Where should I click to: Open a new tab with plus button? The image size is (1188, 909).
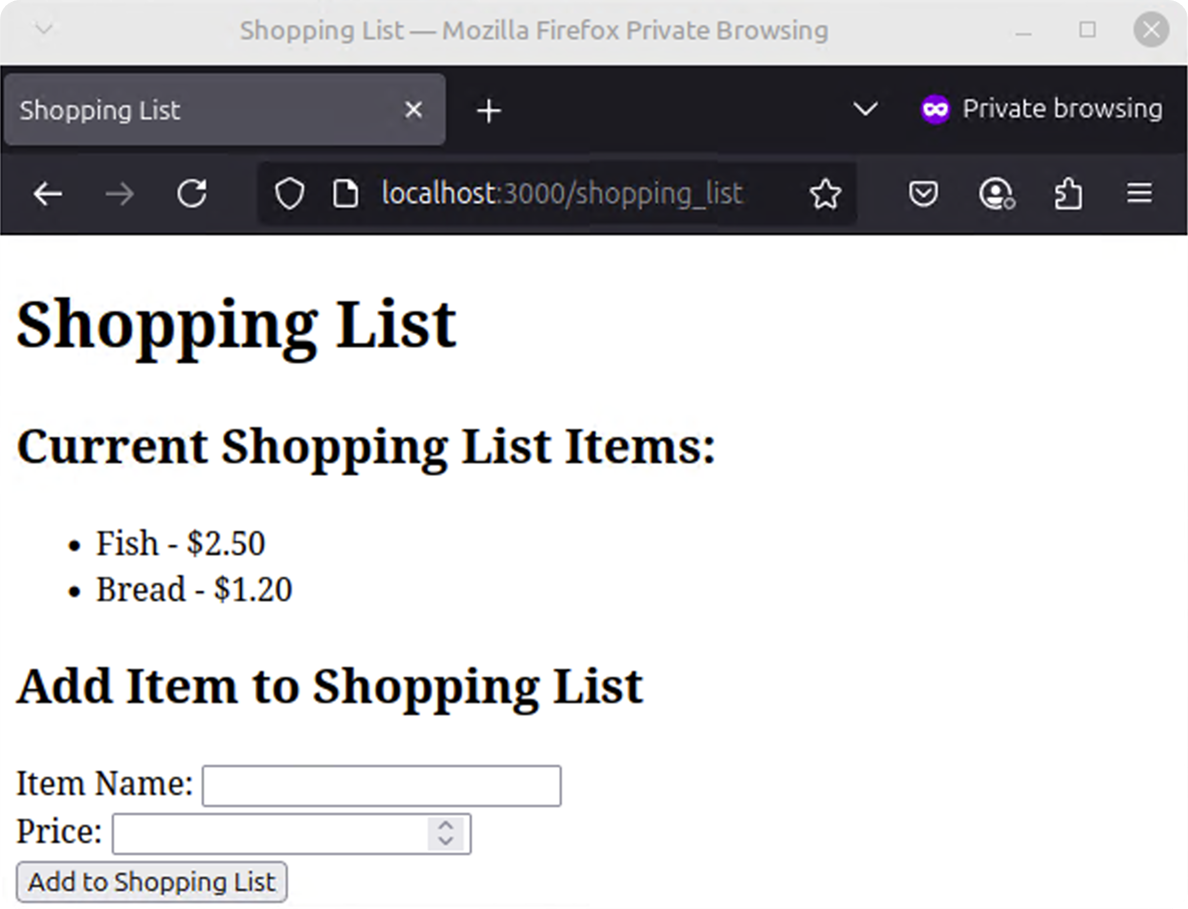pos(488,111)
